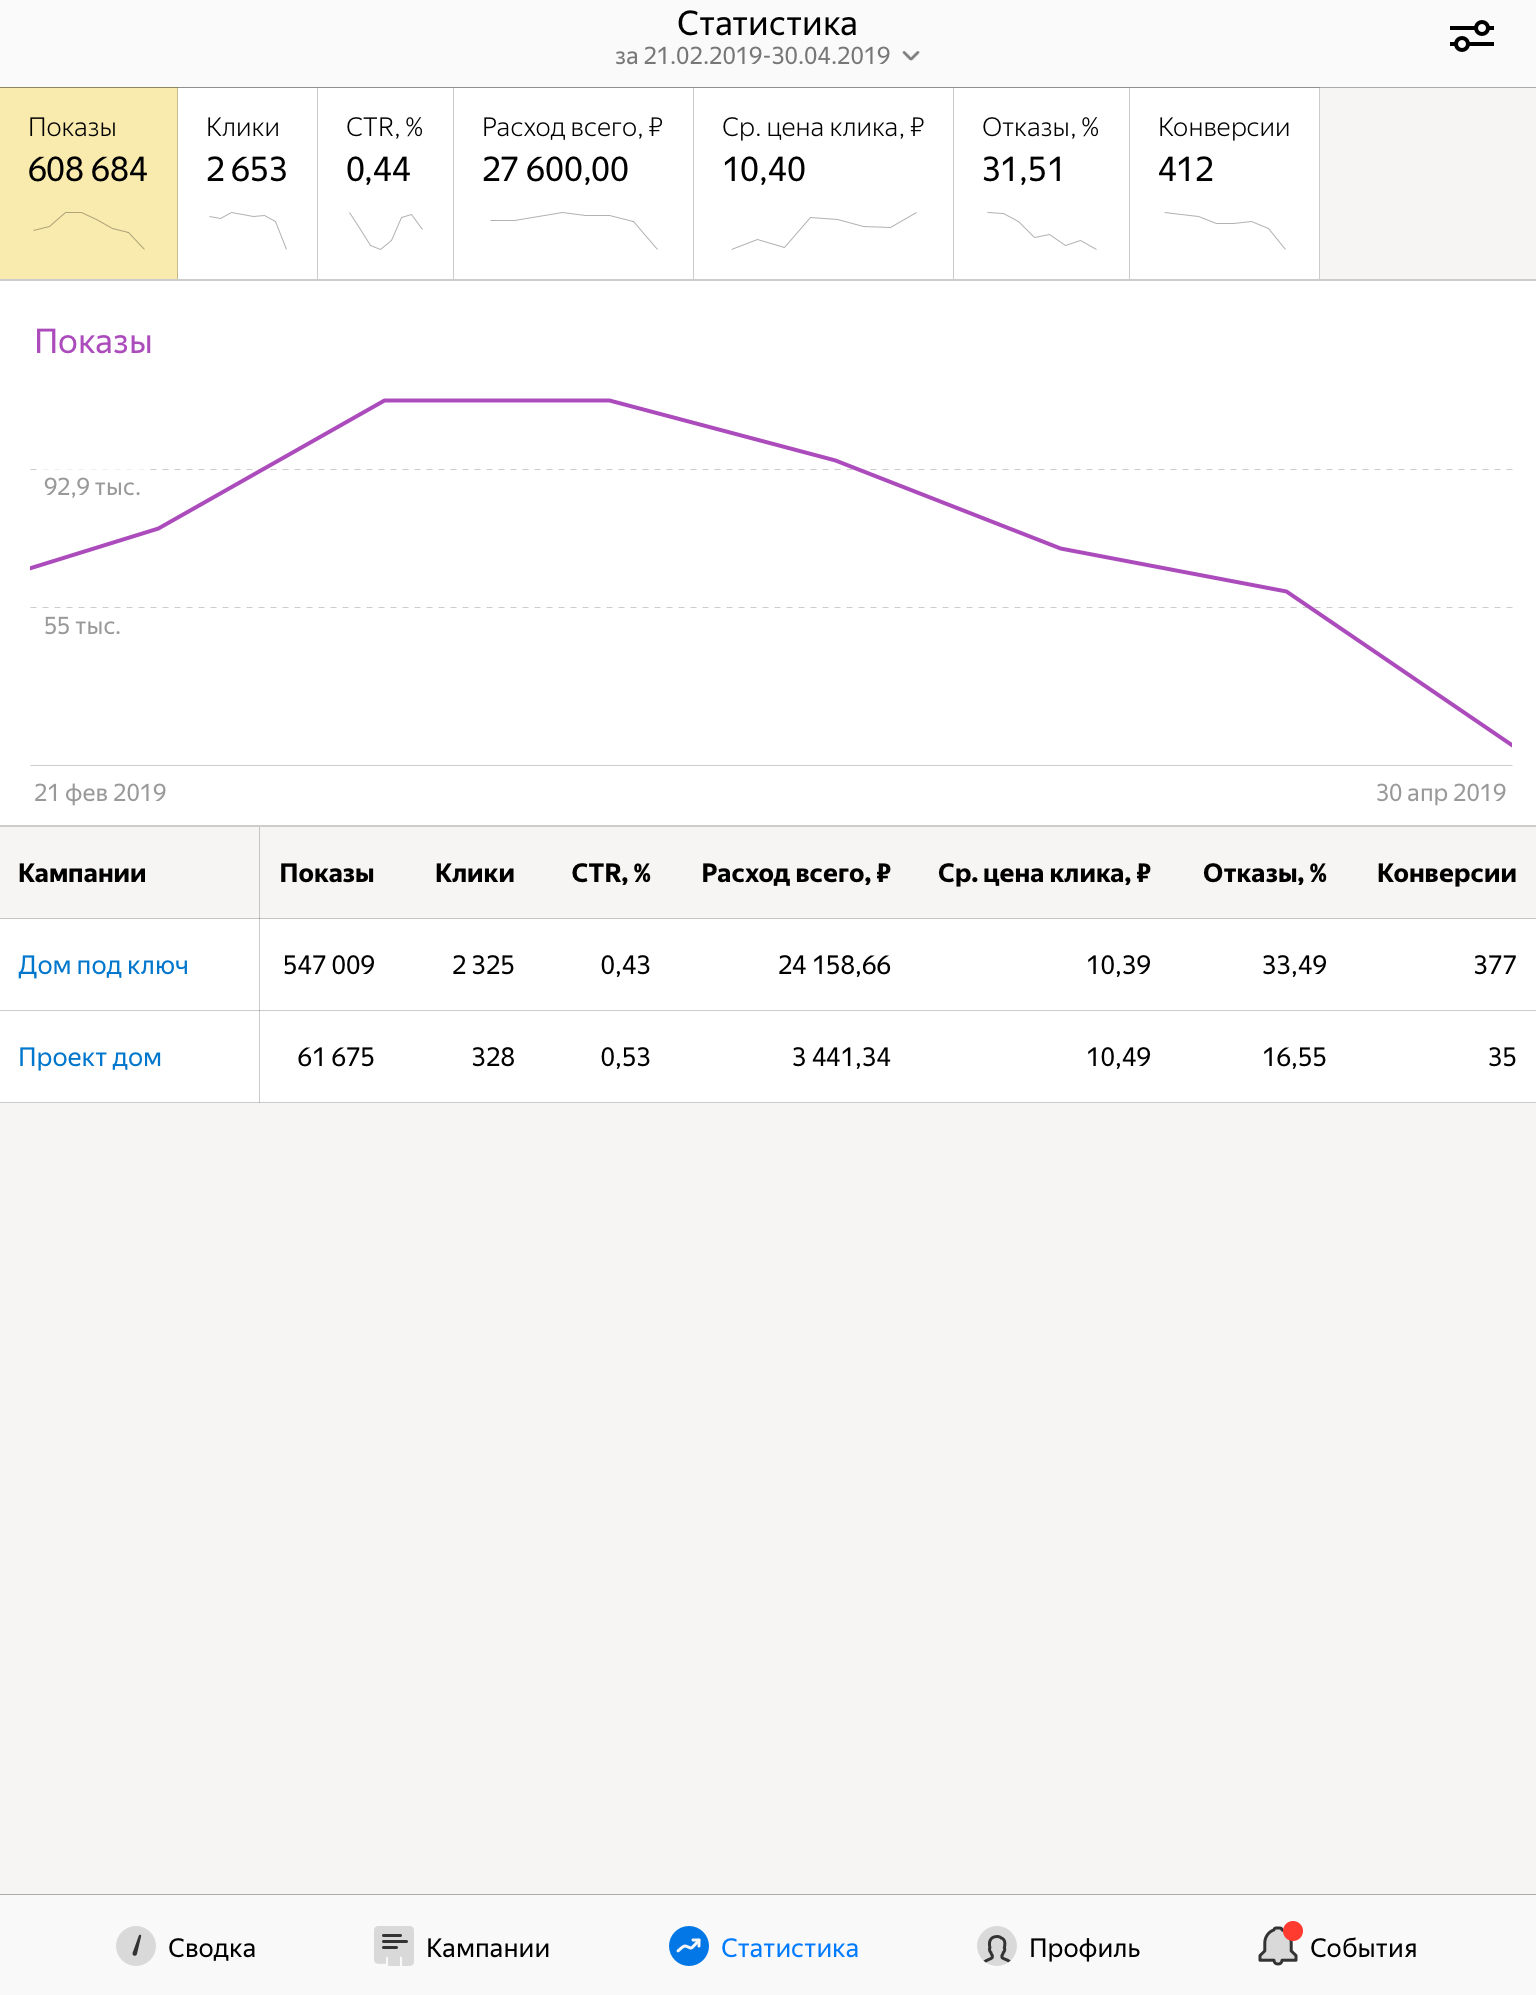Viewport: 1536px width, 1995px height.
Task: Open the filter settings icon
Action: tap(1471, 36)
